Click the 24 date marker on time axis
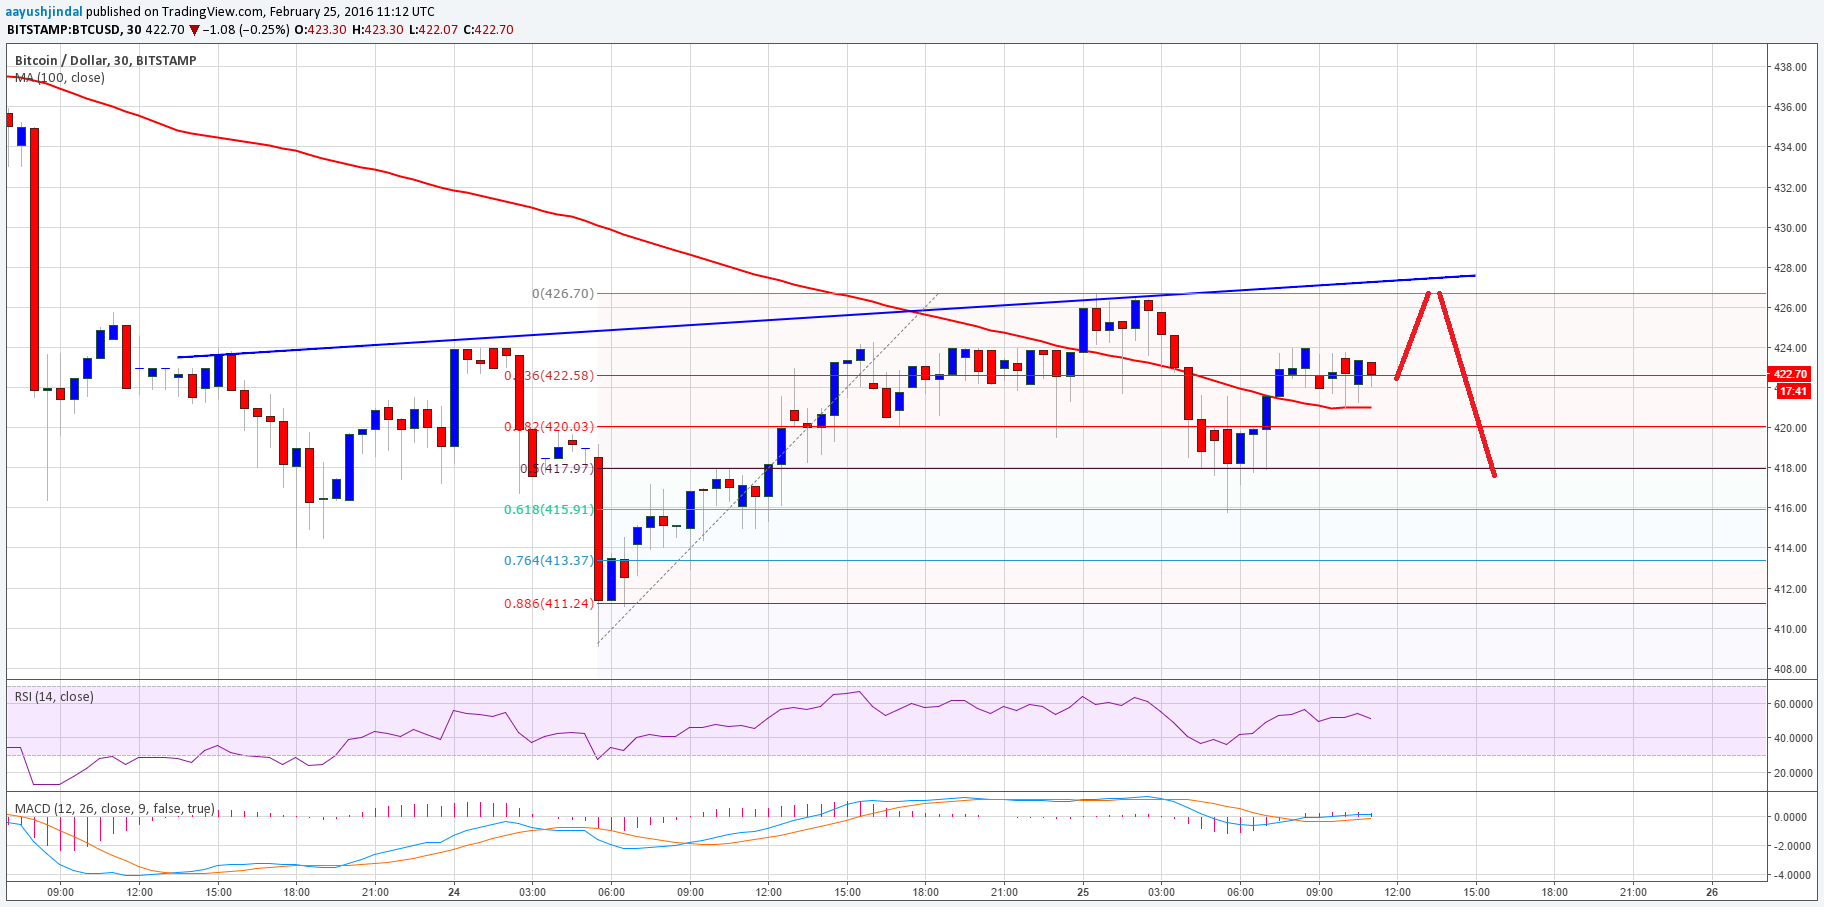Image resolution: width=1824 pixels, height=907 pixels. coord(454,892)
